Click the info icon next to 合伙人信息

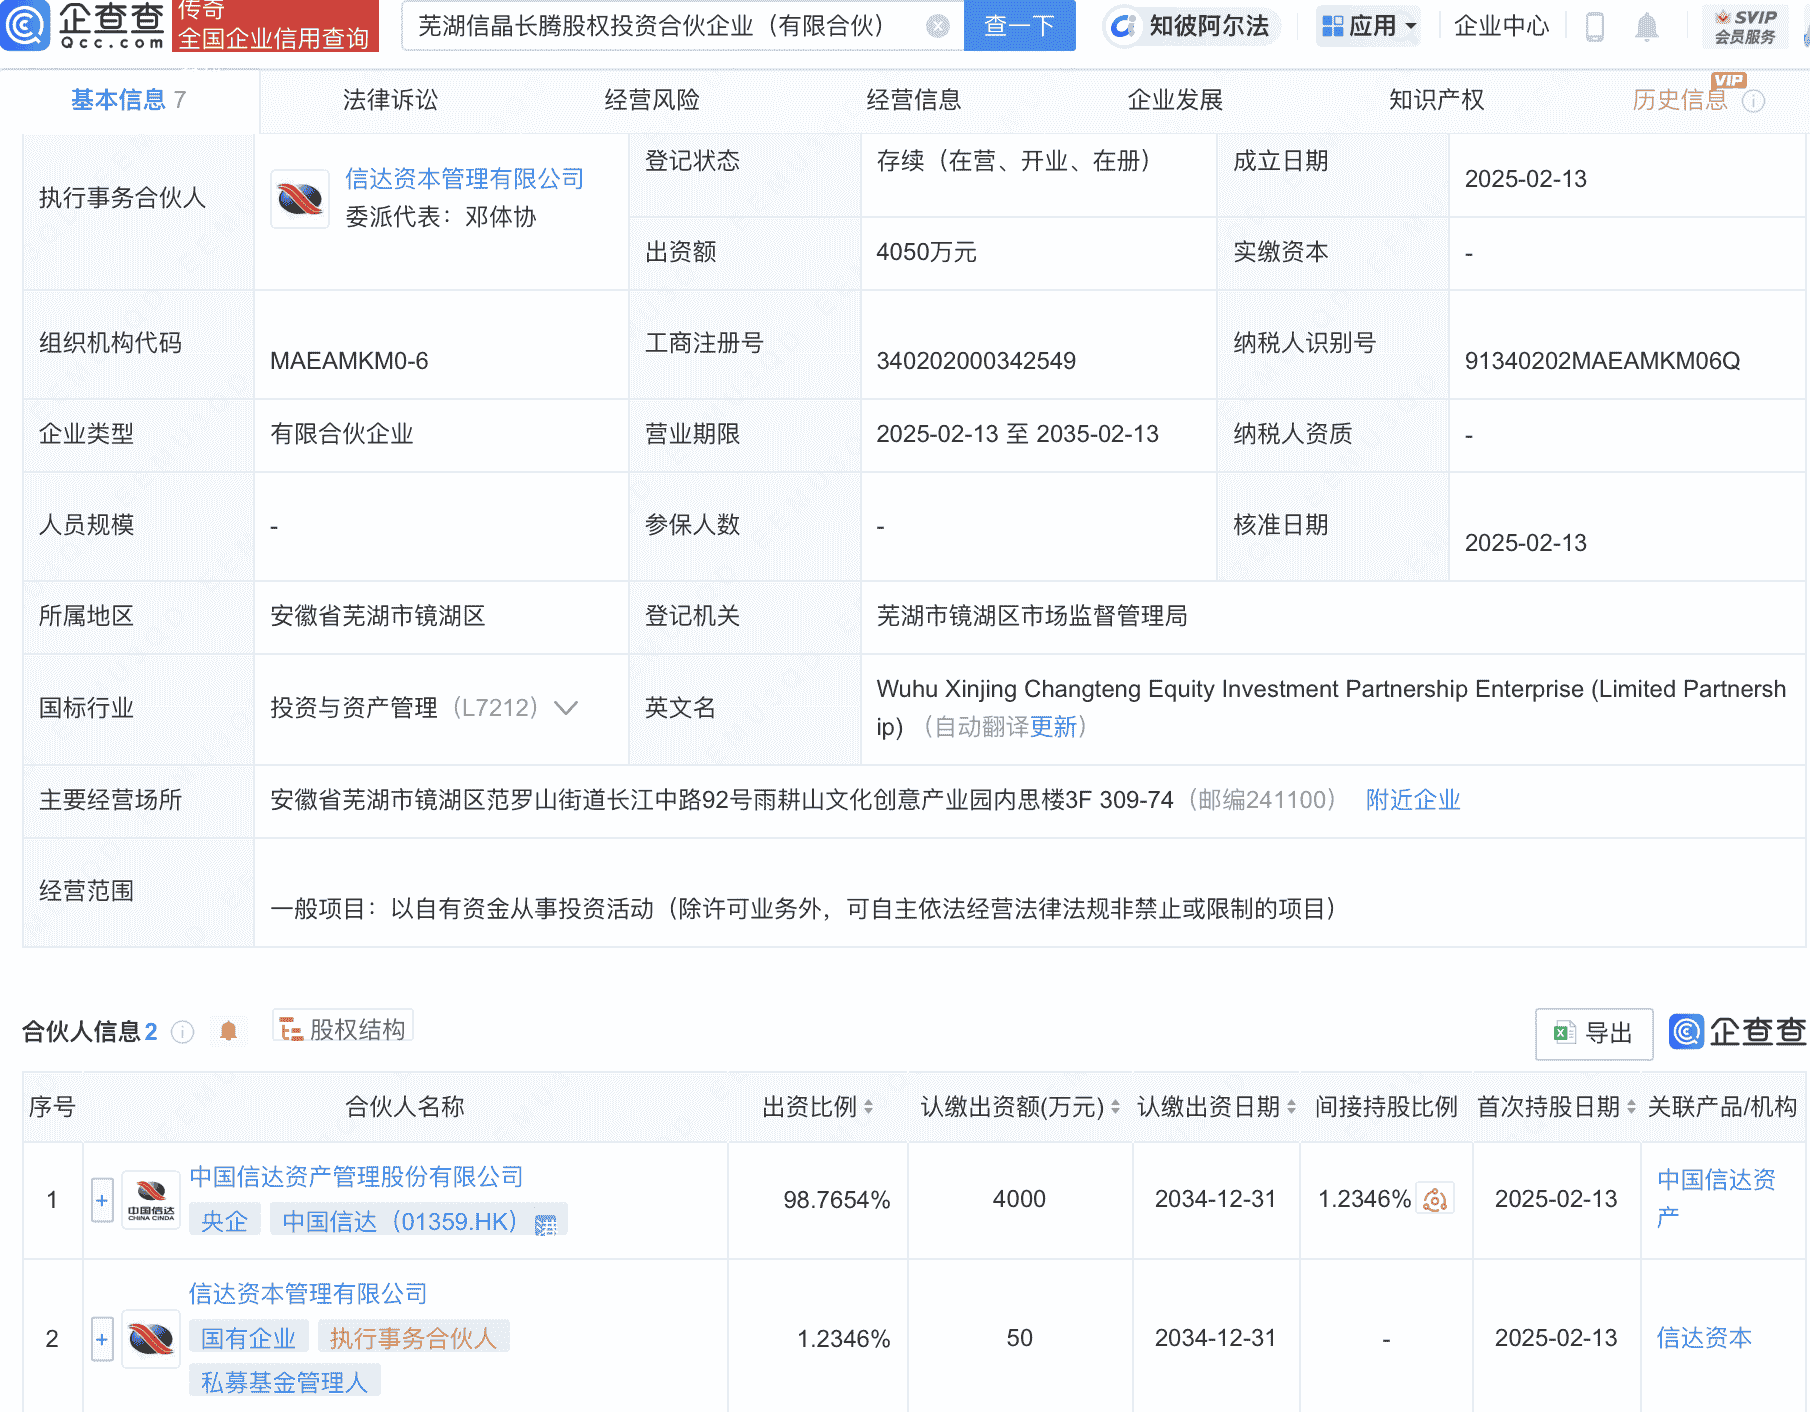click(x=183, y=1033)
